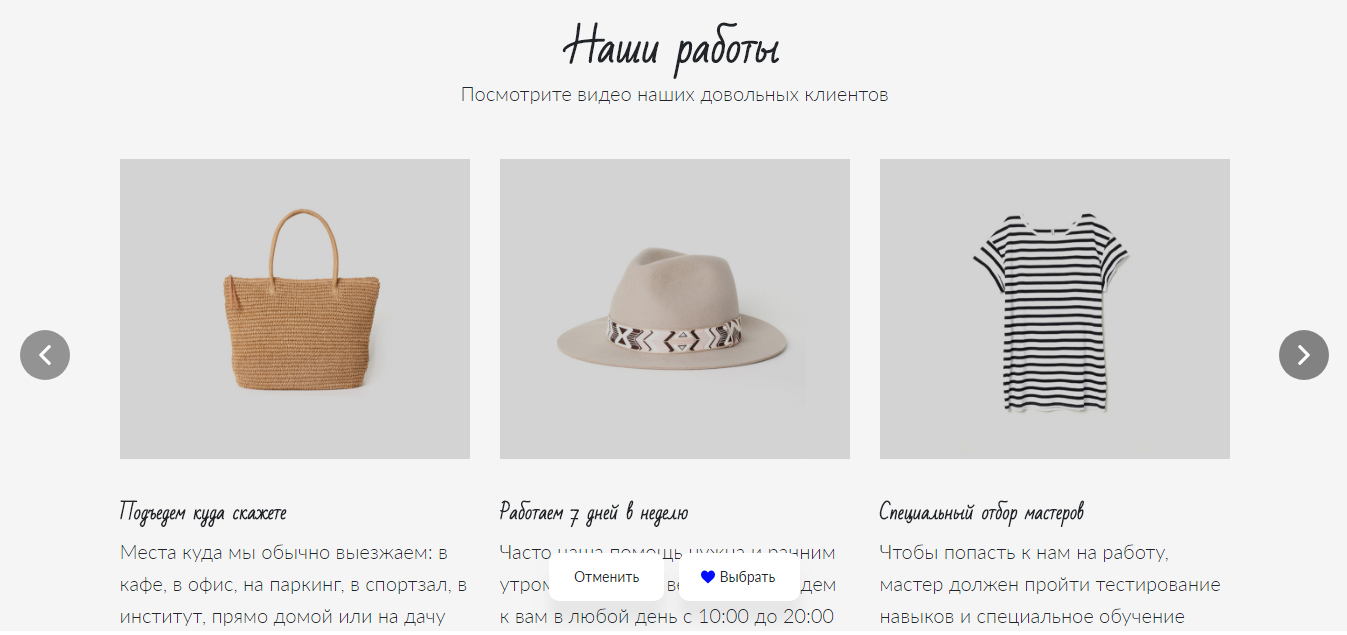Click the paragraph starting Чтобы попасть к нам
The width and height of the screenshot is (1347, 635).
point(1051,584)
